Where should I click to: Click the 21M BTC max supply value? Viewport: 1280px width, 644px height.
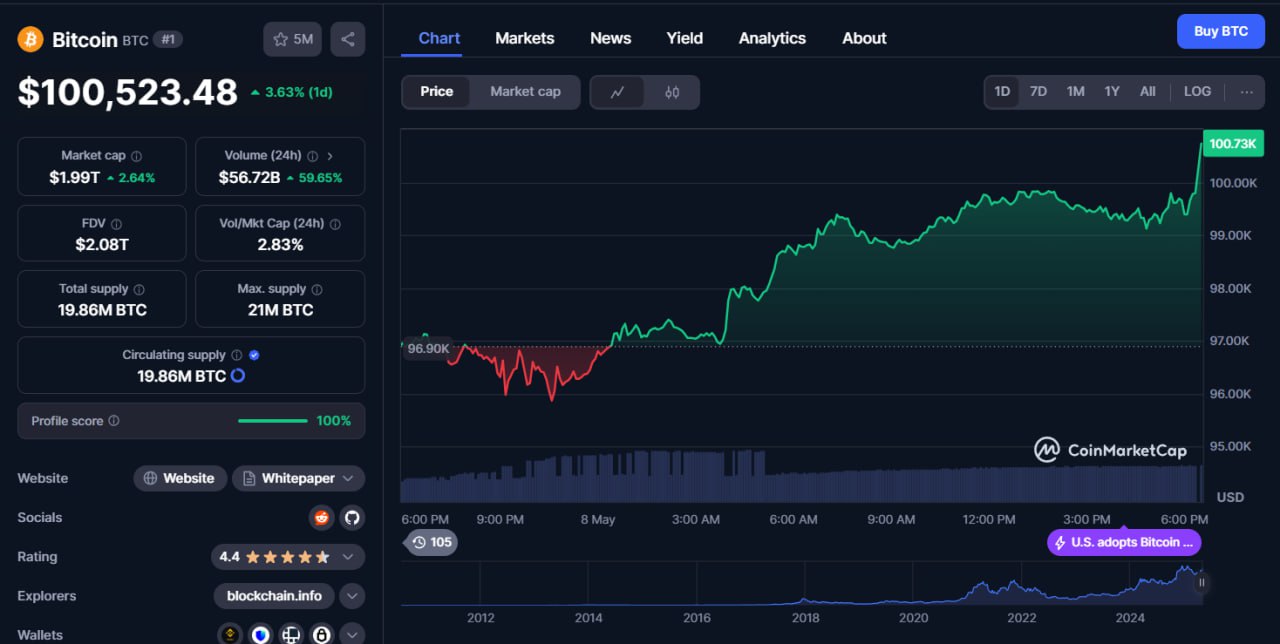coord(280,310)
